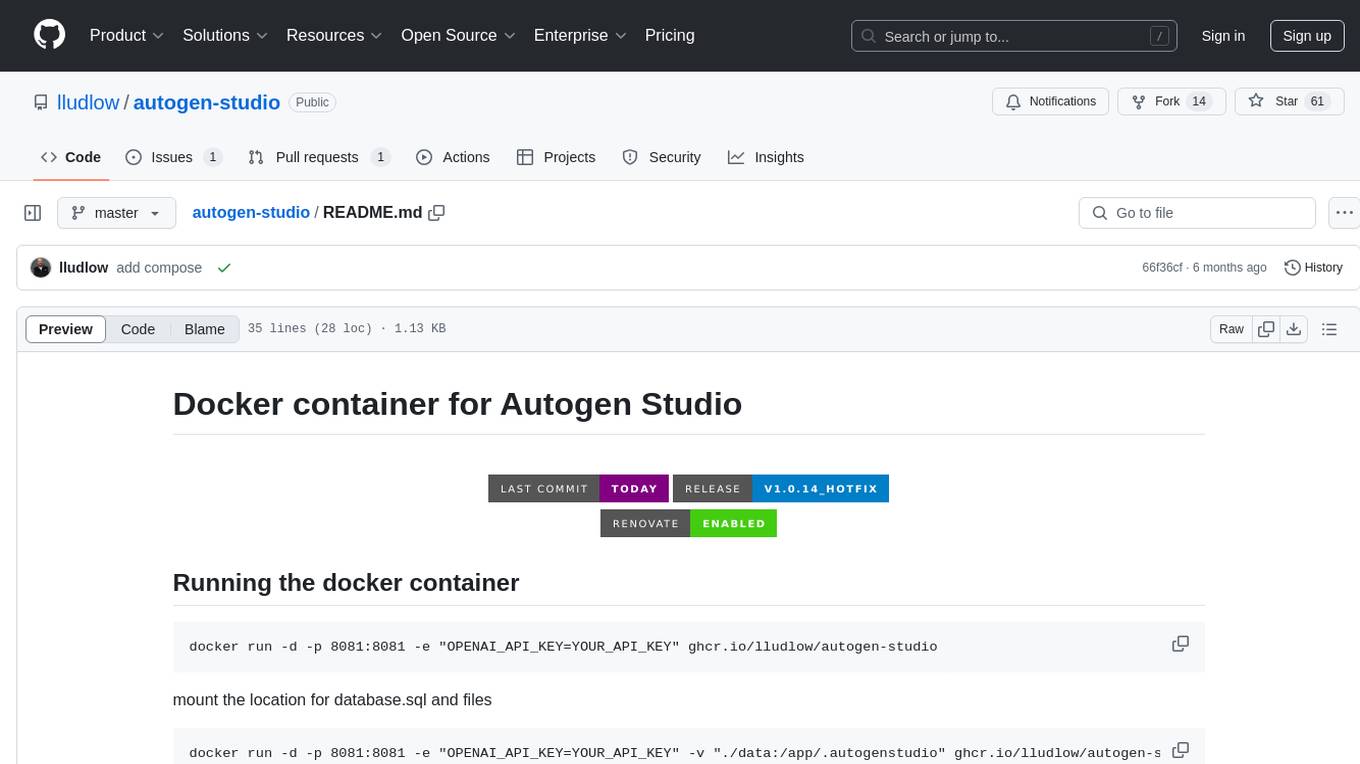Viewport: 1360px width, 764px height.
Task: Click the Fork count 14
Action: coord(1200,101)
